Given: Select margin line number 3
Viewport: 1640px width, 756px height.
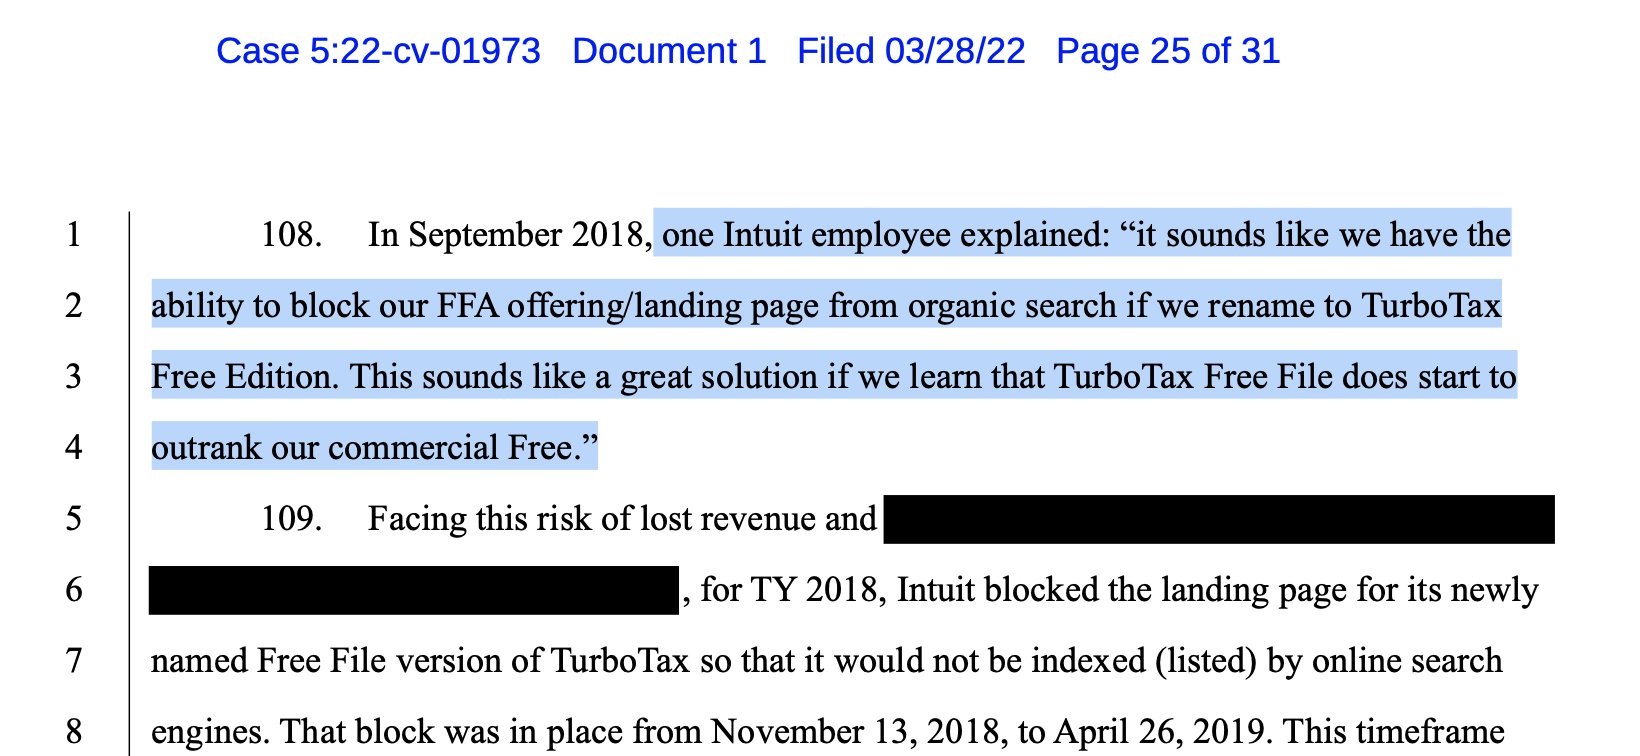Looking at the screenshot, I should coord(73,377).
